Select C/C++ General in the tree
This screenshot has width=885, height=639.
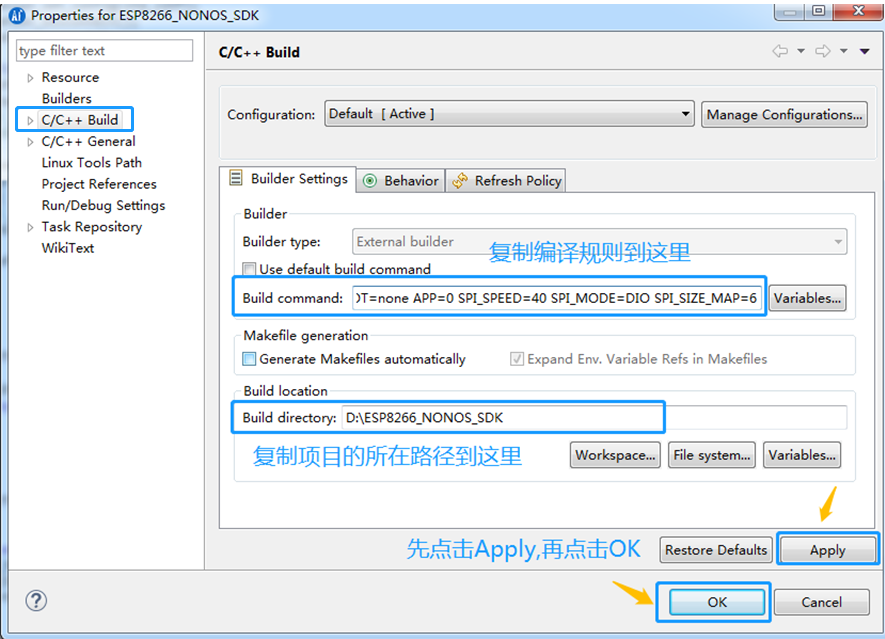[x=88, y=142]
